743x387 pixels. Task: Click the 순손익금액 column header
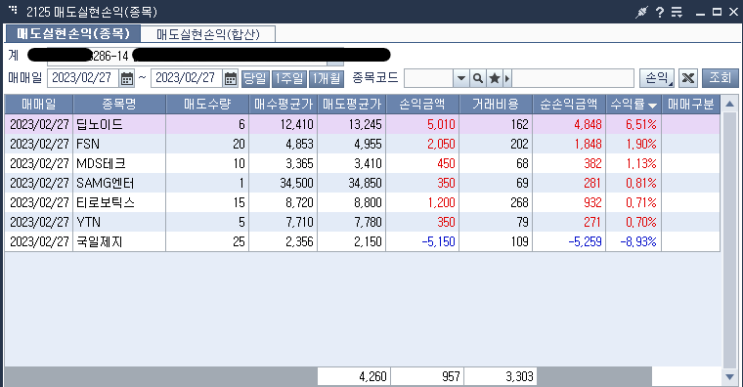click(x=569, y=104)
